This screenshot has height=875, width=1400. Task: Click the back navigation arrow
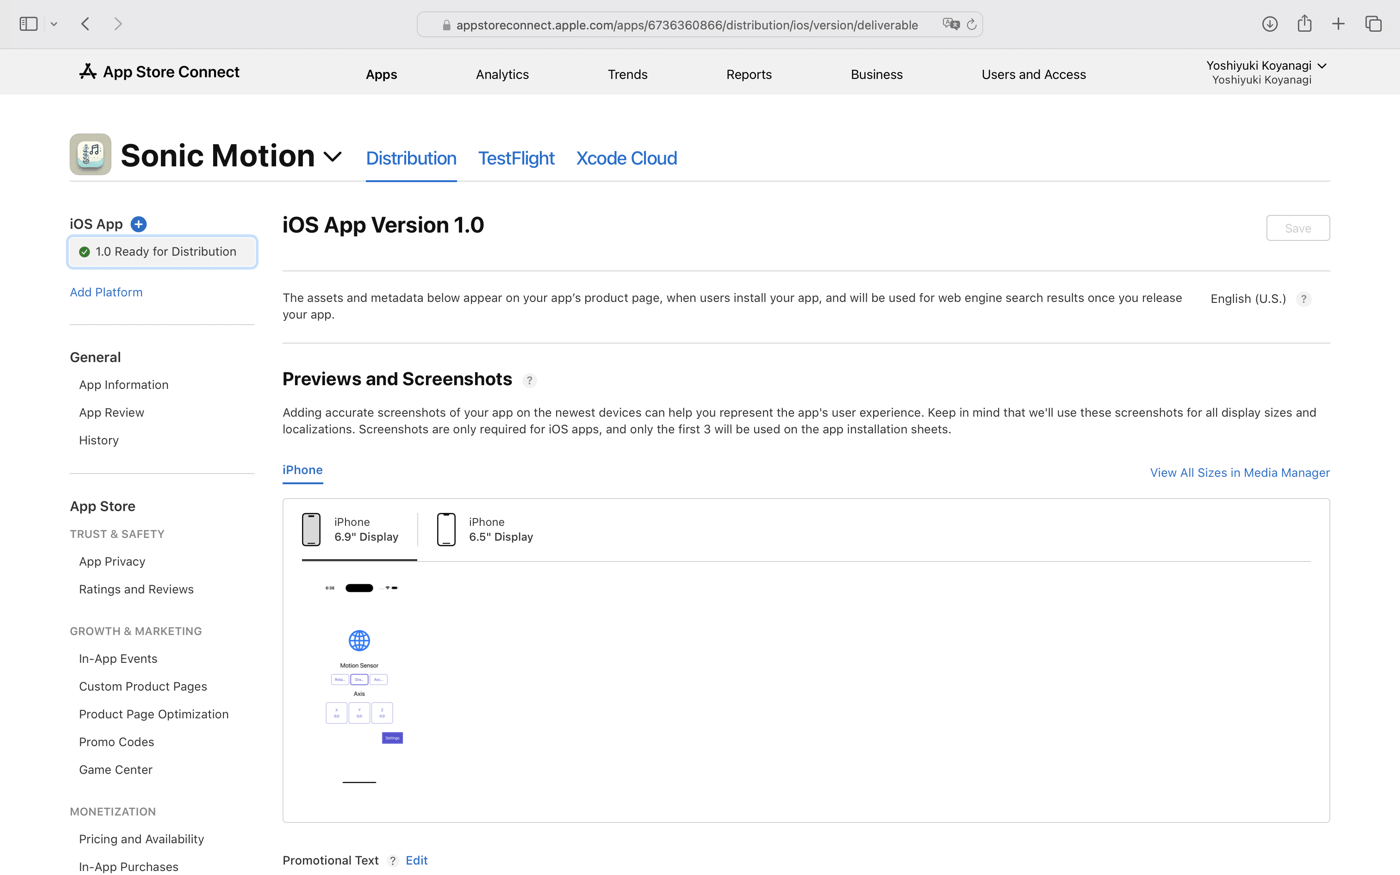click(x=85, y=23)
